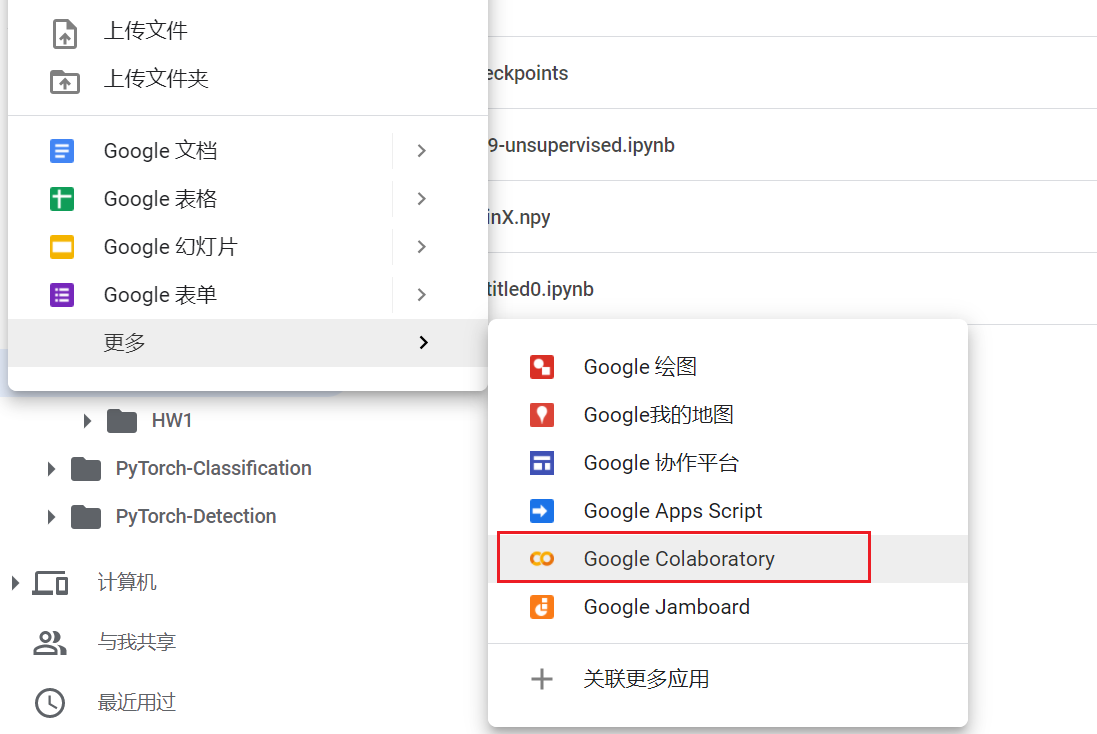Click the green Google Sheets icon
Image resolution: width=1097 pixels, height=734 pixels.
[x=62, y=199]
